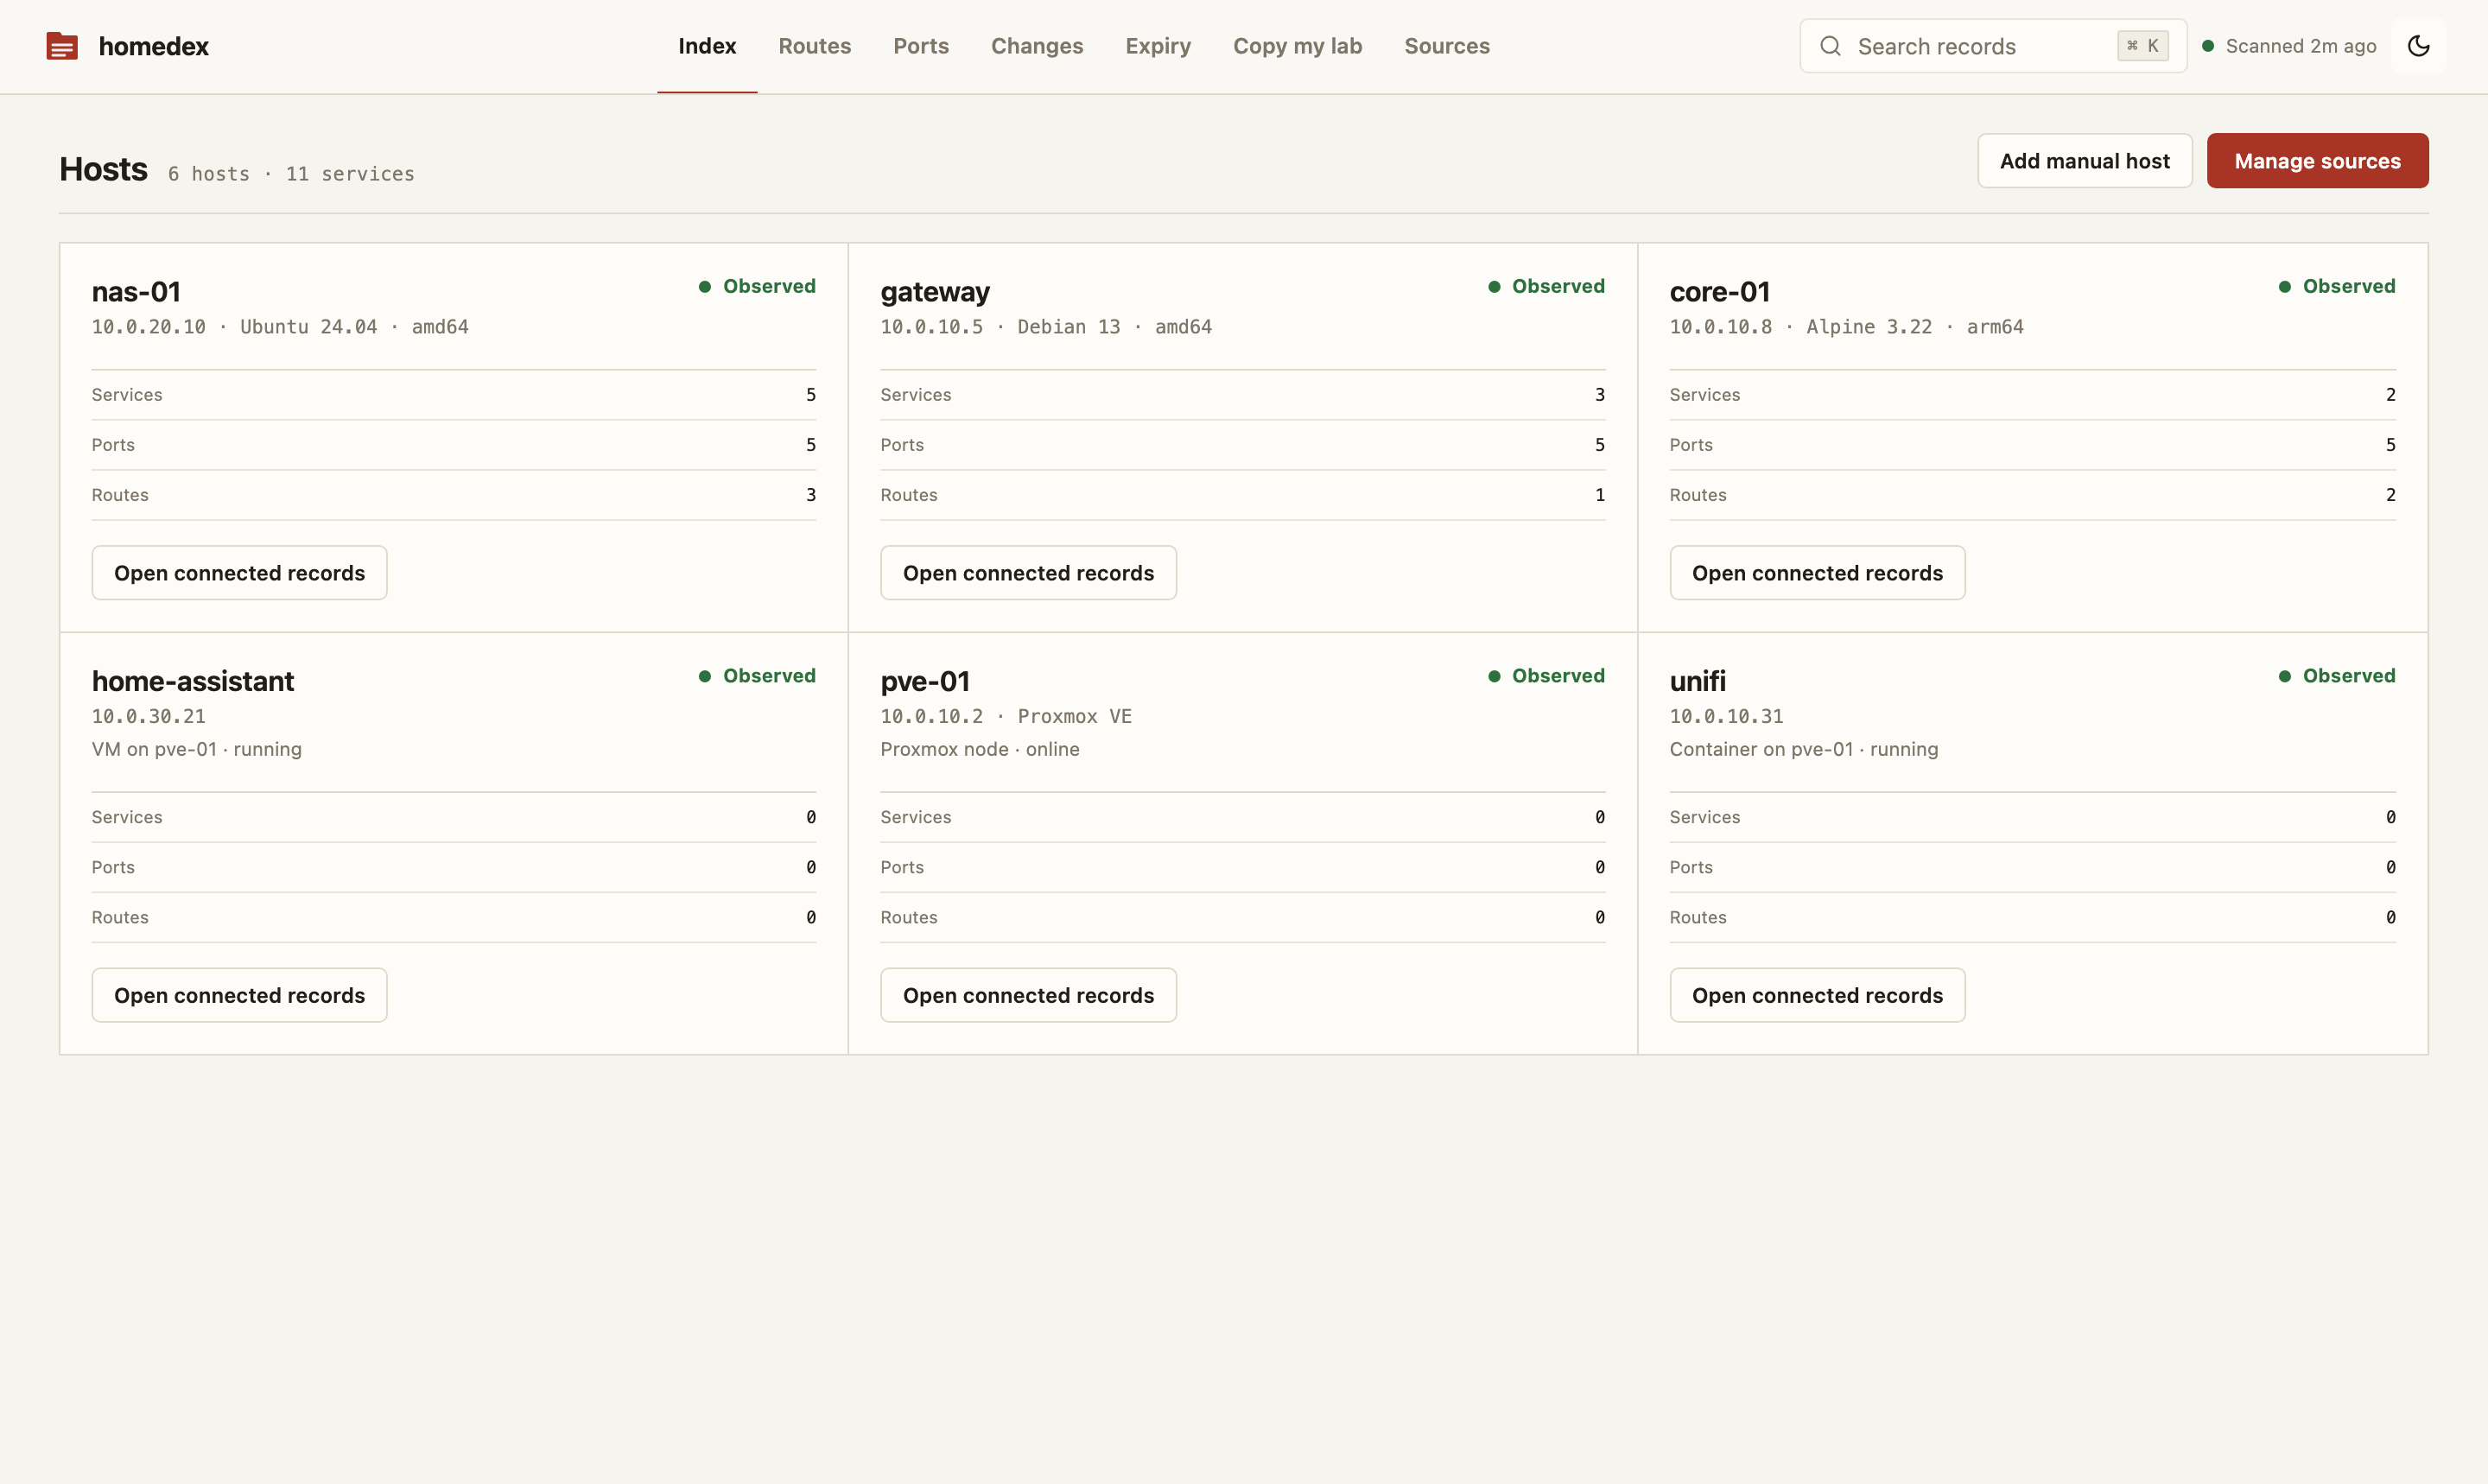
Task: Open the Expiry tab
Action: tap(1158, 46)
